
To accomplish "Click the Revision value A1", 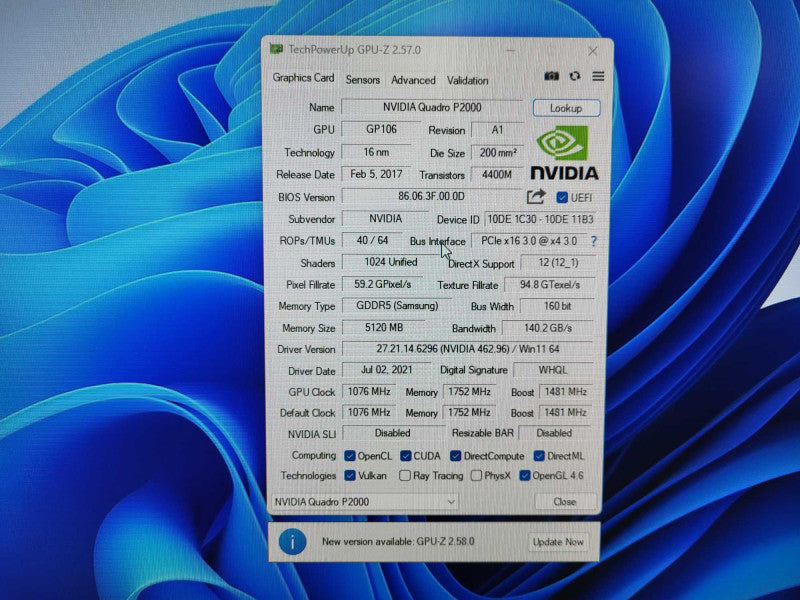I will point(497,130).
